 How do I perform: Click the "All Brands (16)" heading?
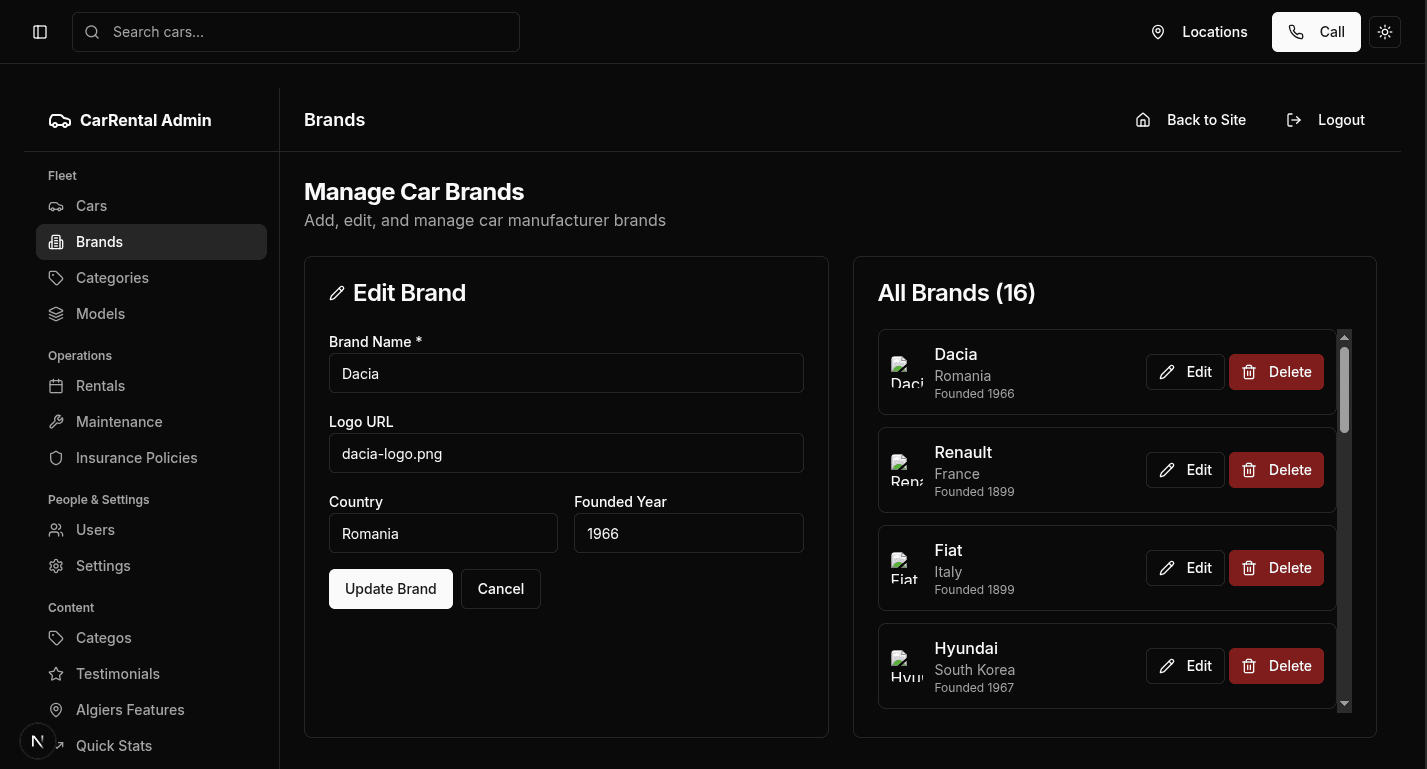click(957, 293)
